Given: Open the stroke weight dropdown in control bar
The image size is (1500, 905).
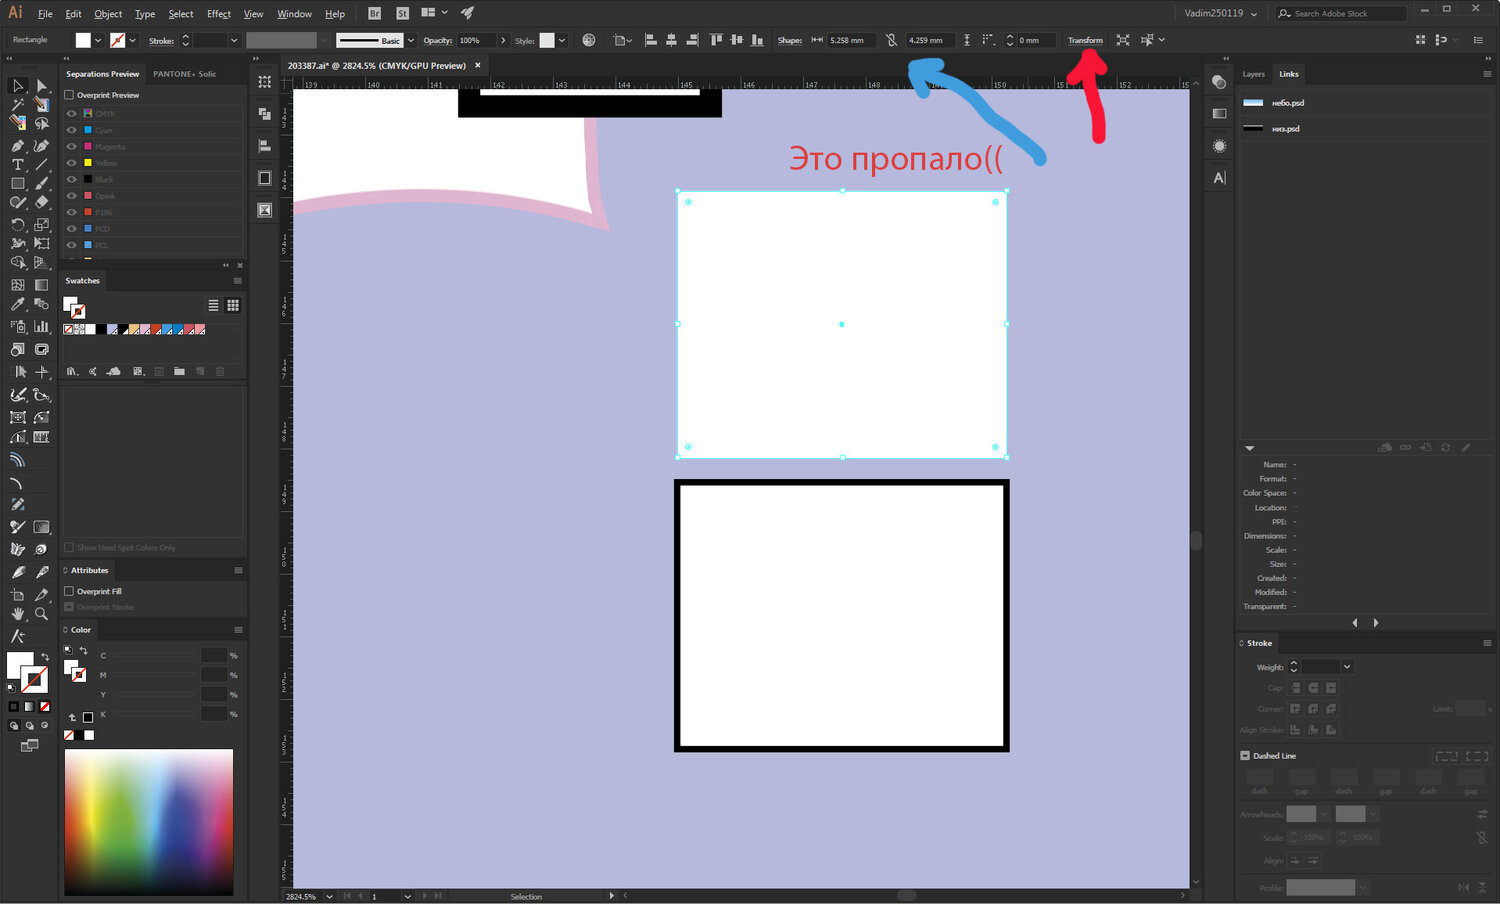Looking at the screenshot, I should (234, 41).
